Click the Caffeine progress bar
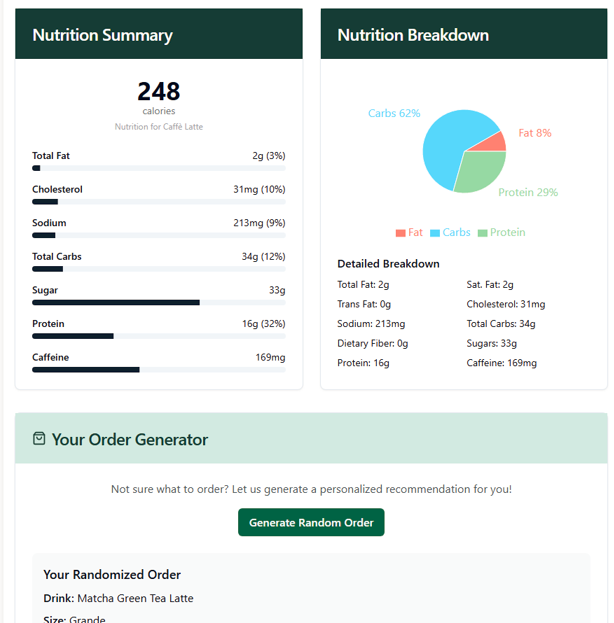The image size is (614, 623). tap(159, 370)
